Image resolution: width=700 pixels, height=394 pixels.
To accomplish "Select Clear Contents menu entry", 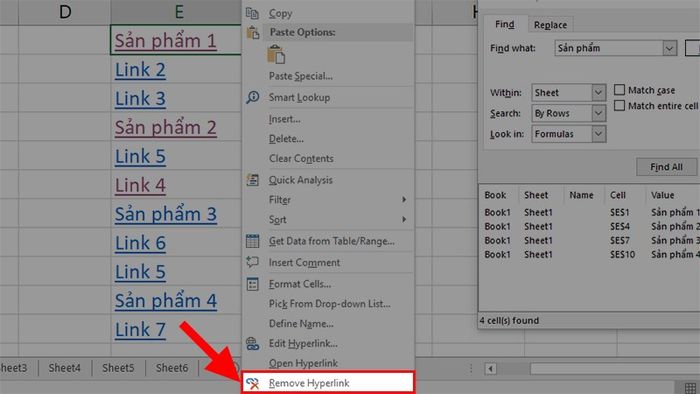I will [x=328, y=158].
